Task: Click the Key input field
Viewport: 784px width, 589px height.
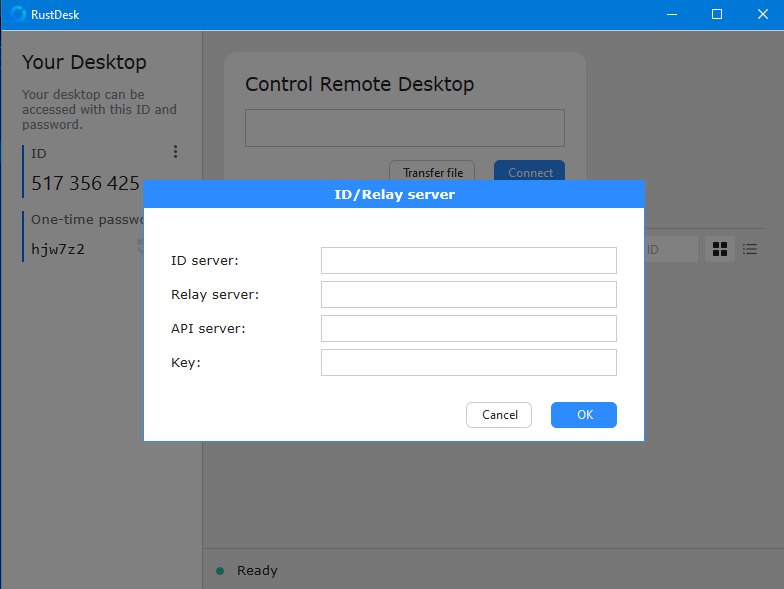Action: coord(468,362)
